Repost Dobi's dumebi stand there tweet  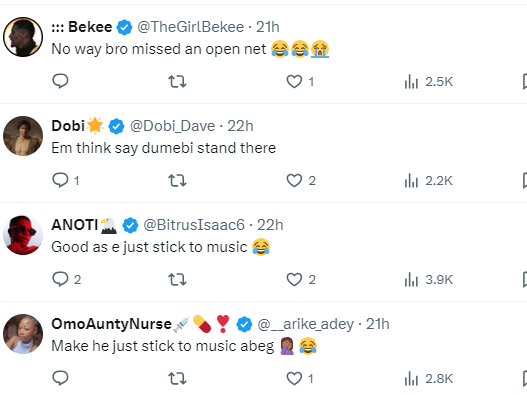click(x=177, y=181)
